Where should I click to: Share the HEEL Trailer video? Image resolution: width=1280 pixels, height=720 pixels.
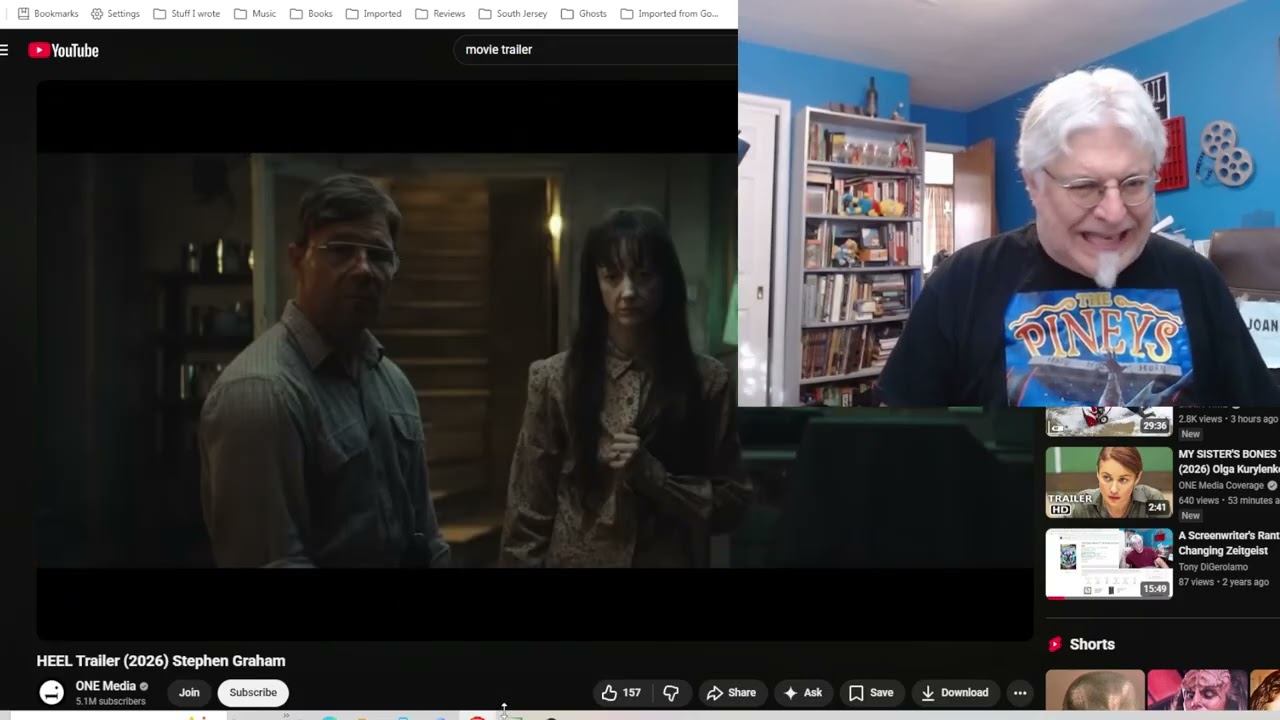point(731,692)
